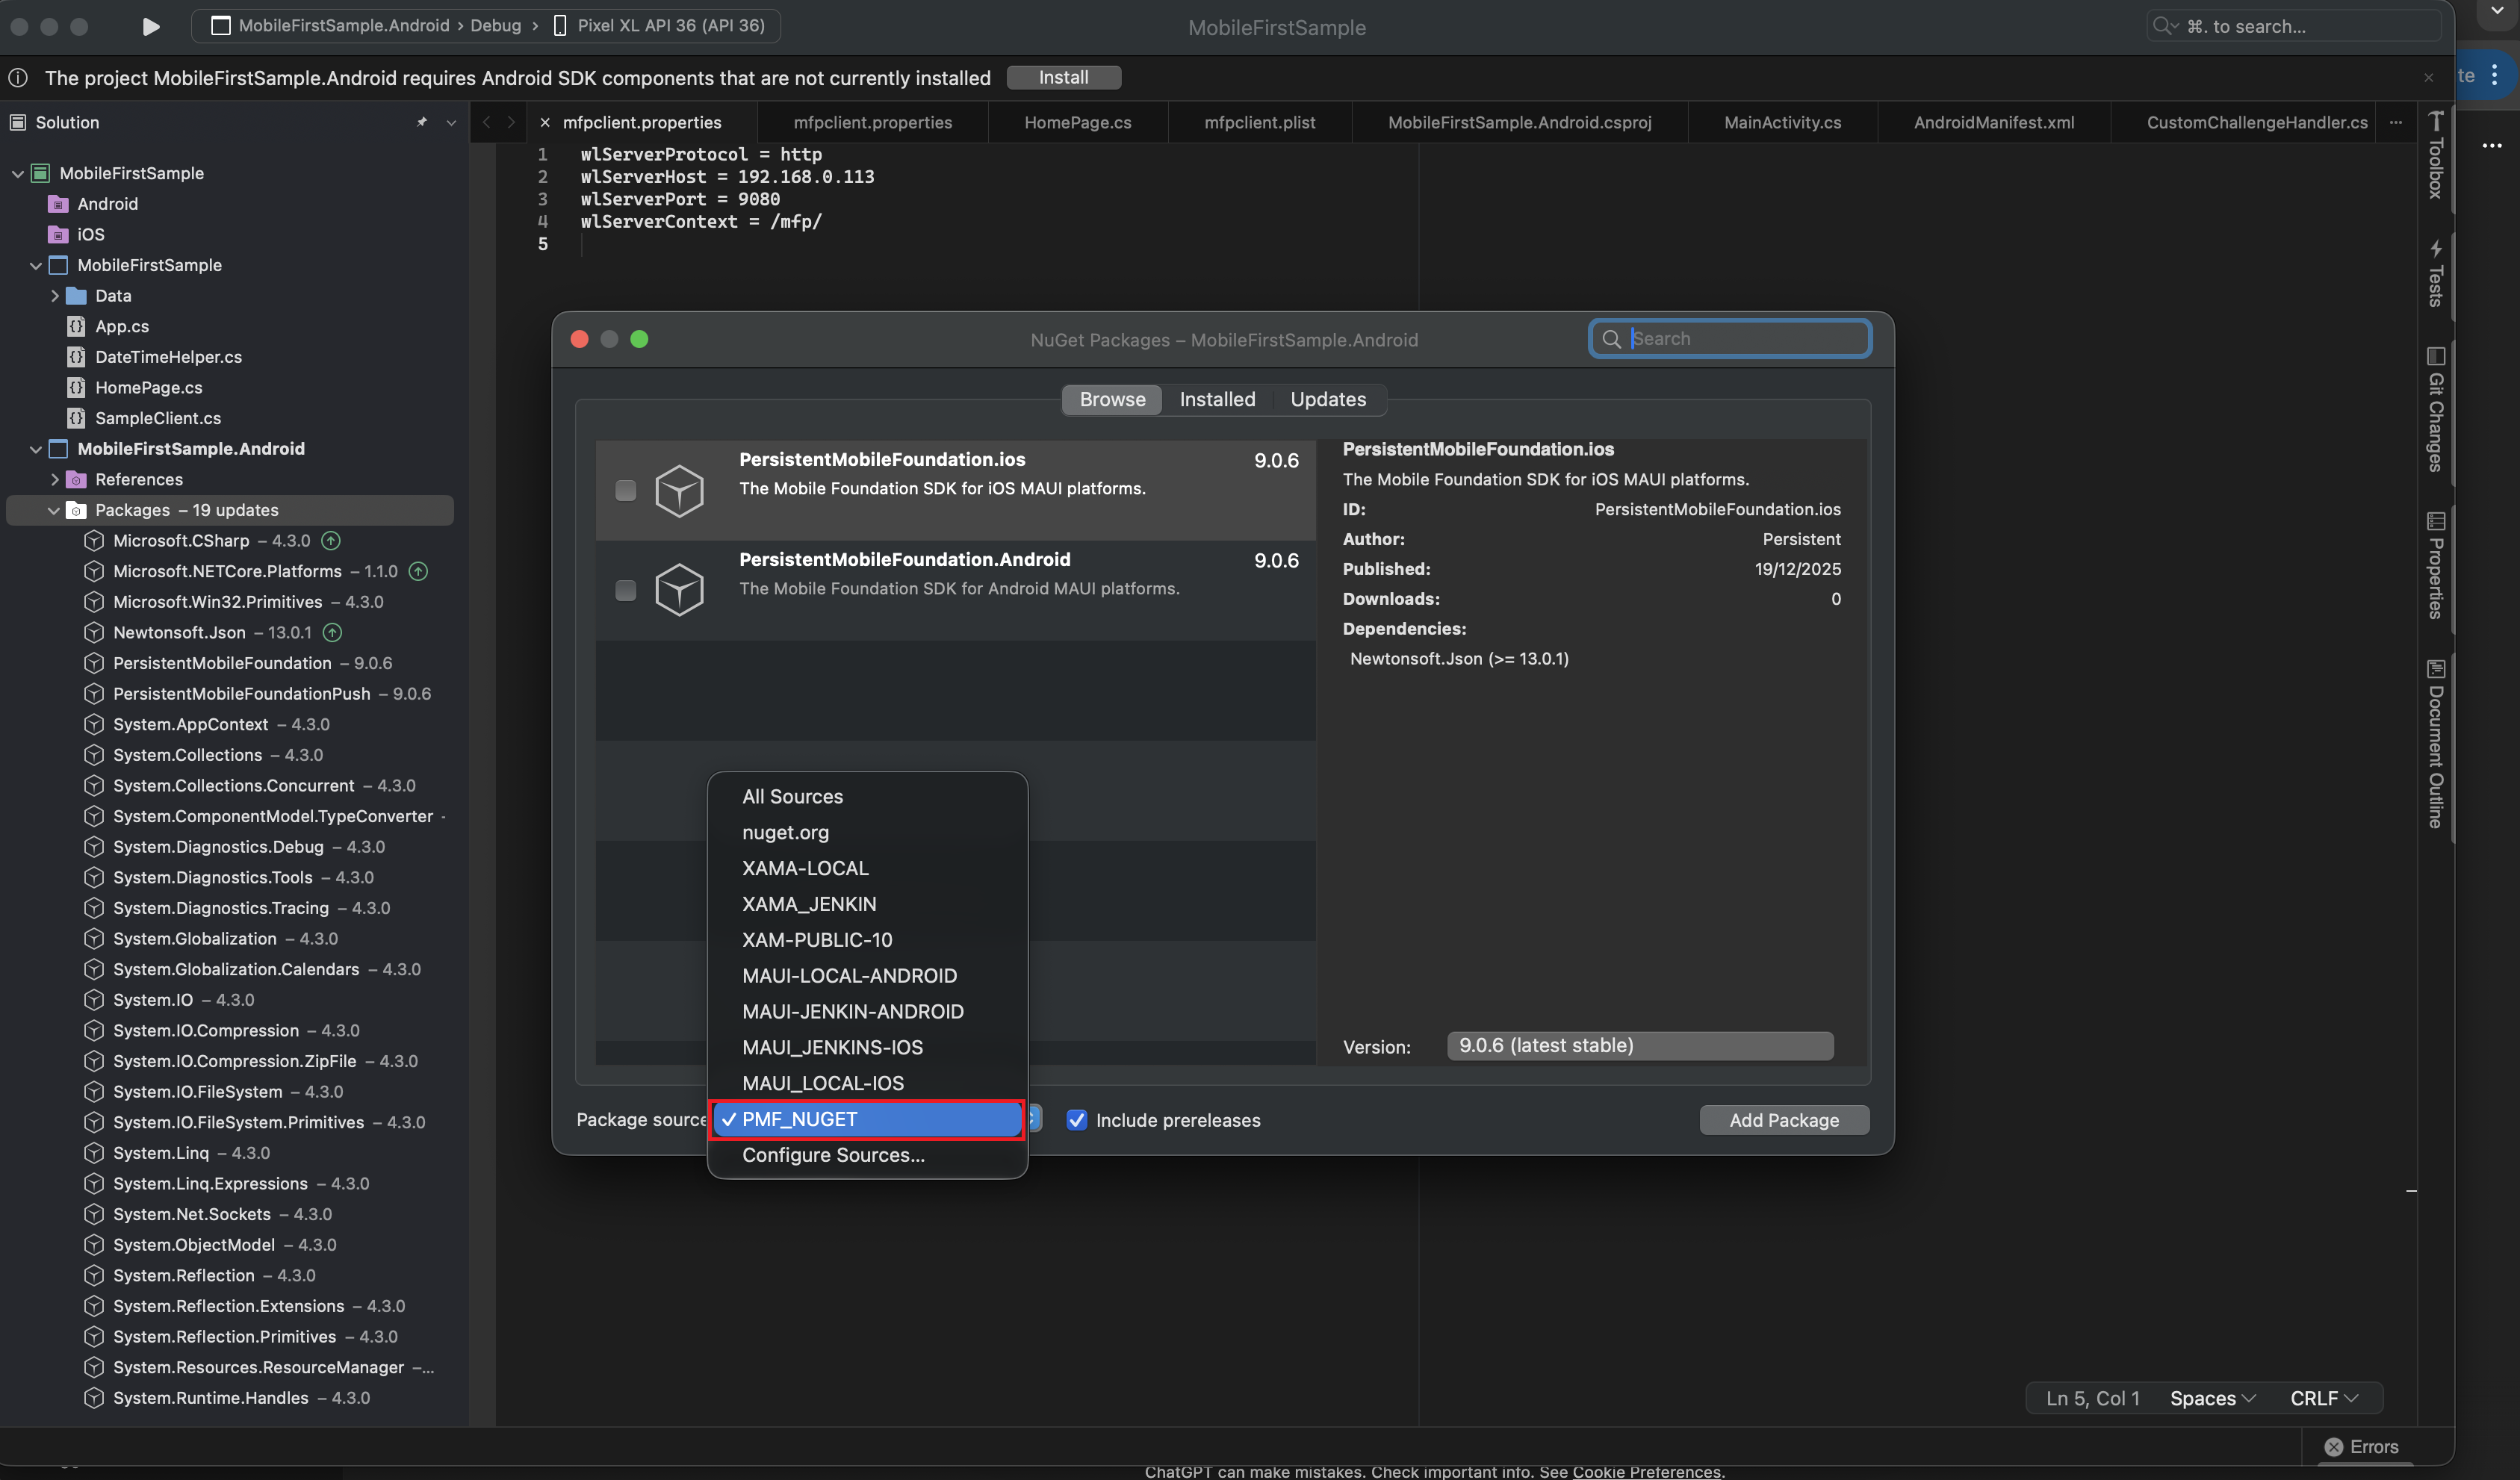Switch to the Installed tab
2520x1480 pixels.
point(1217,399)
